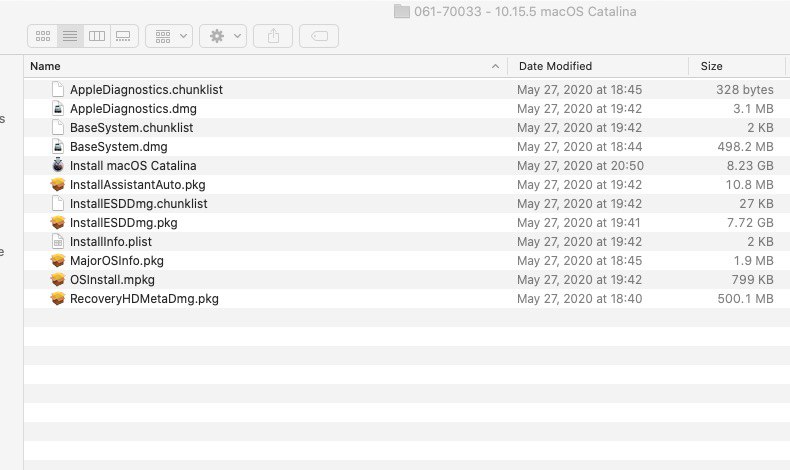Click the 8.23 GB size value
The height and width of the screenshot is (470, 790).
tap(750, 166)
